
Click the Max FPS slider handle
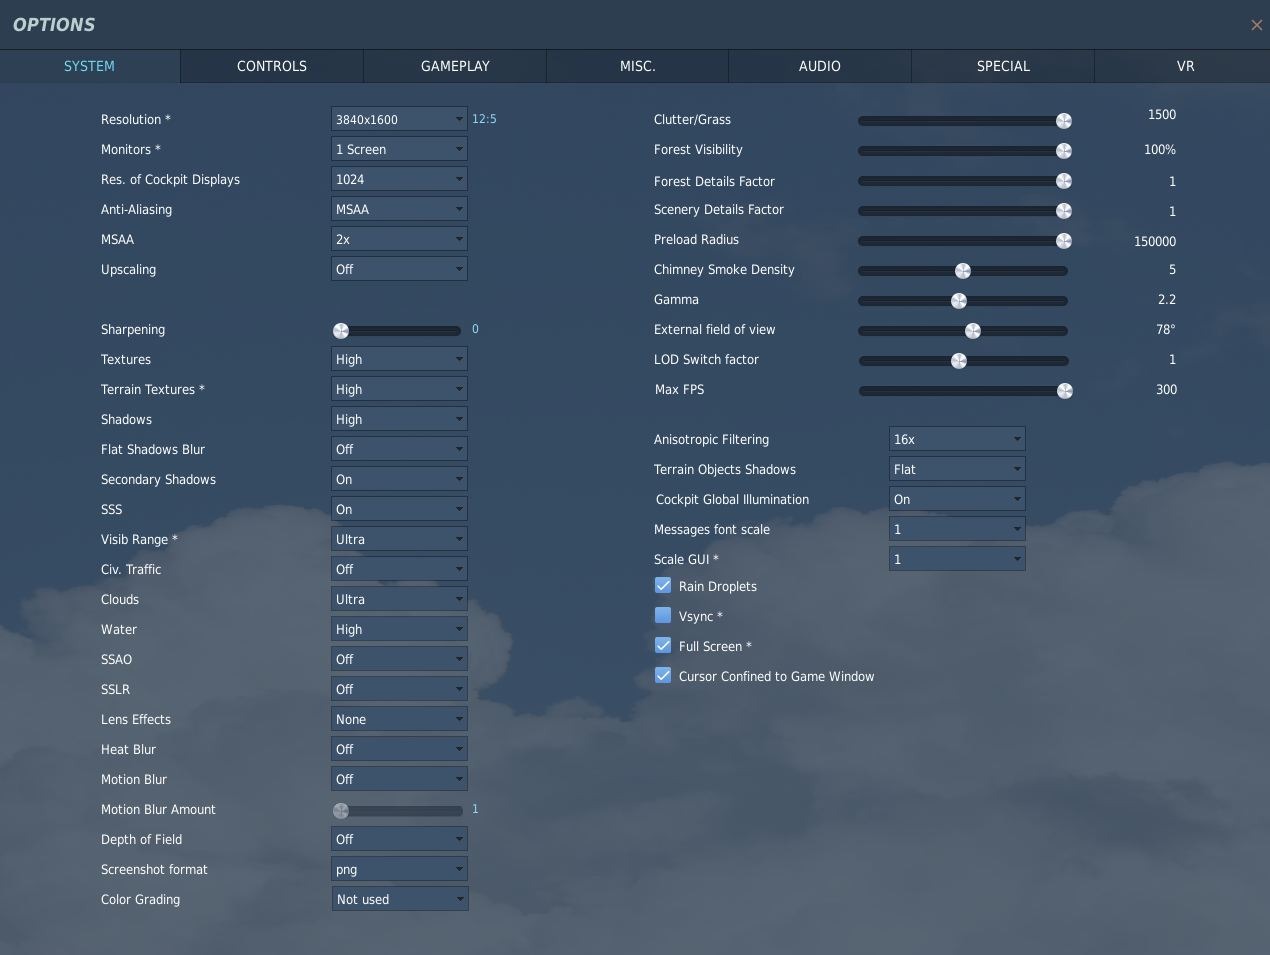click(1065, 391)
